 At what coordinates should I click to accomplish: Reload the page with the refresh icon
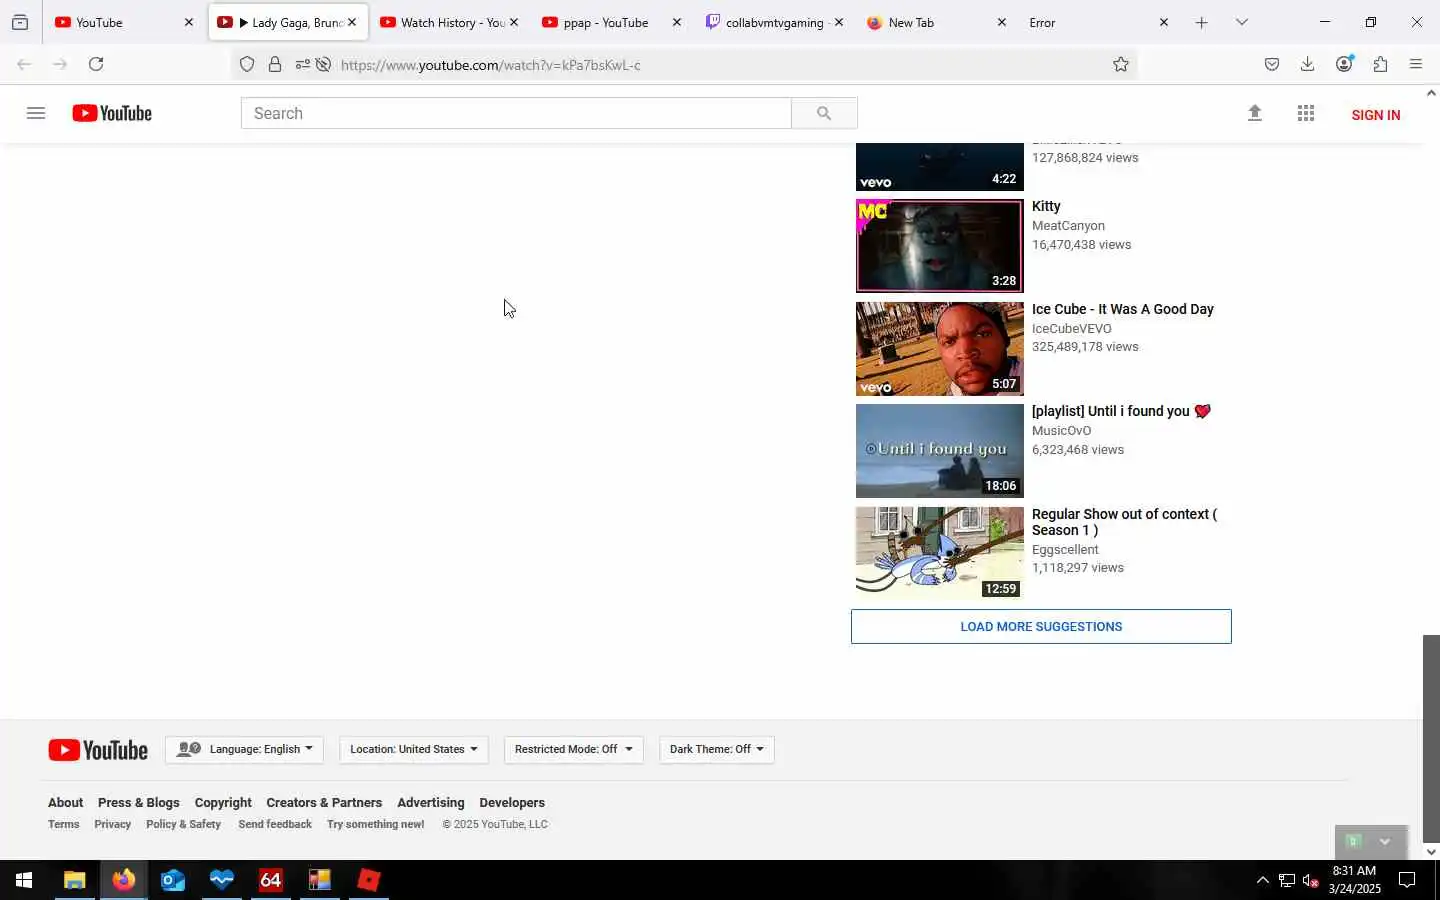(96, 64)
